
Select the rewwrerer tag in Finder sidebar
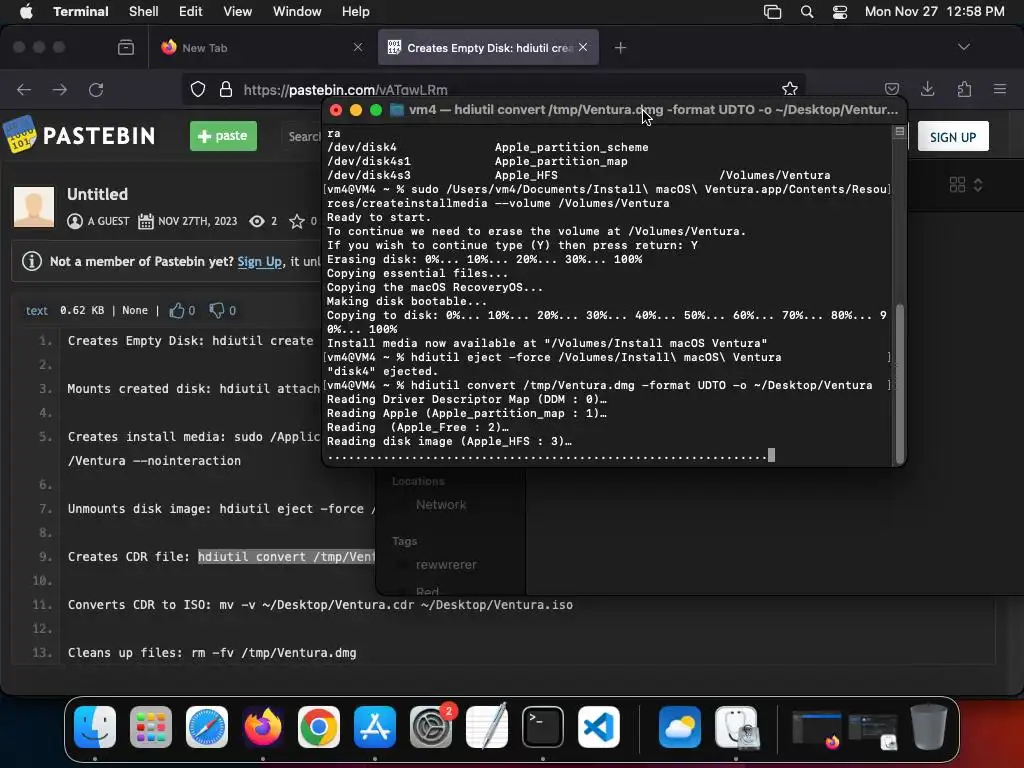tap(446, 564)
